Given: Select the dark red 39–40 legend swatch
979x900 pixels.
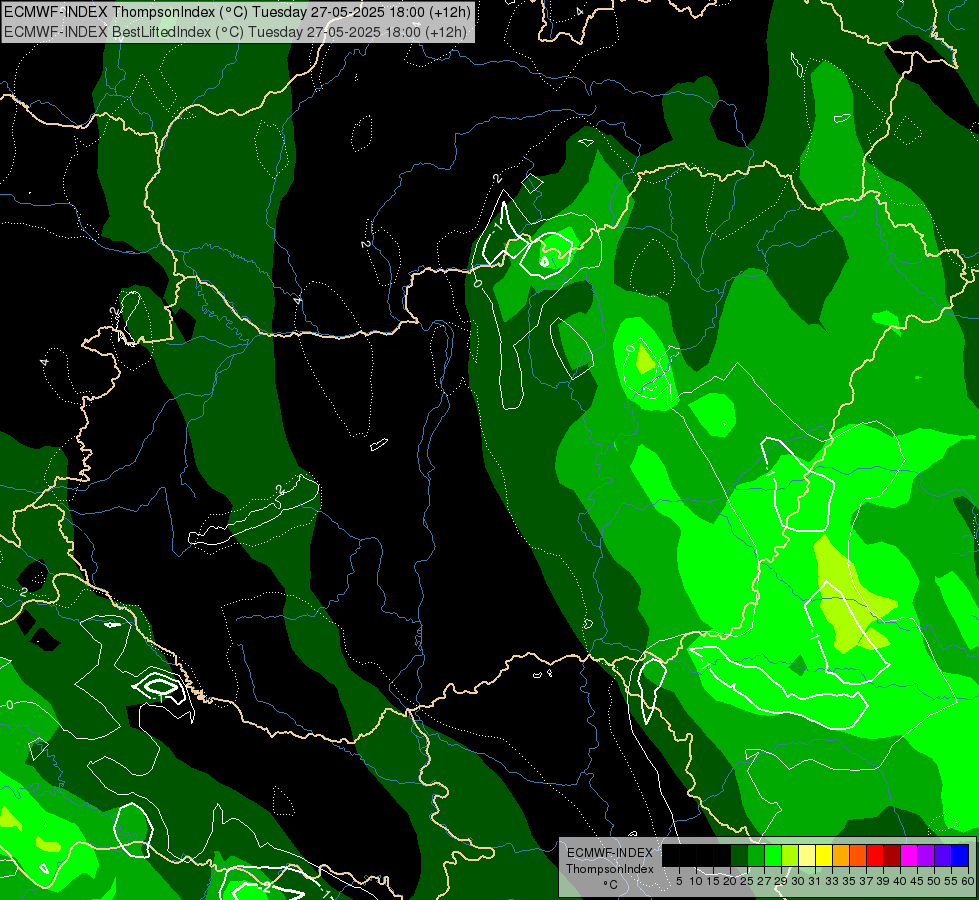Looking at the screenshot, I should point(892,856).
